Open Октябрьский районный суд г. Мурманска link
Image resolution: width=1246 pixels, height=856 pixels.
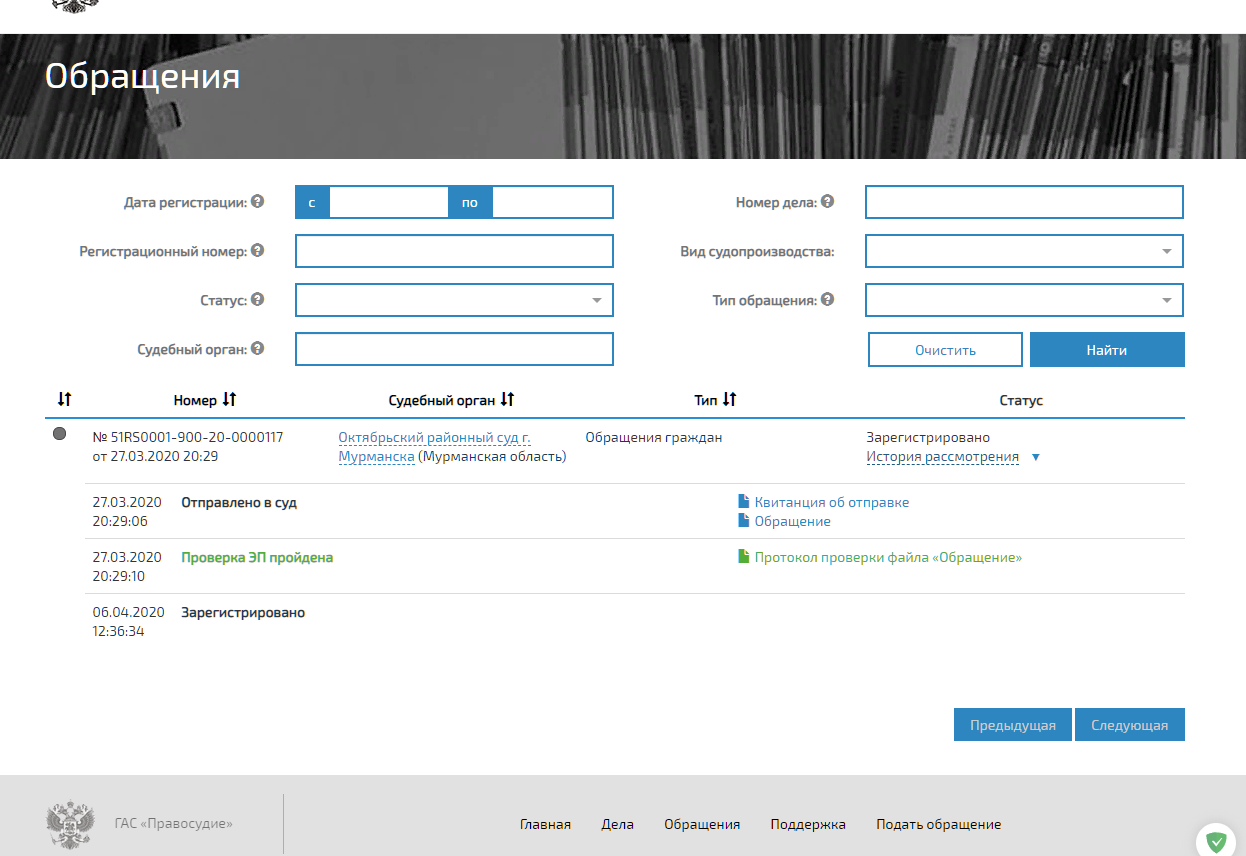point(434,447)
